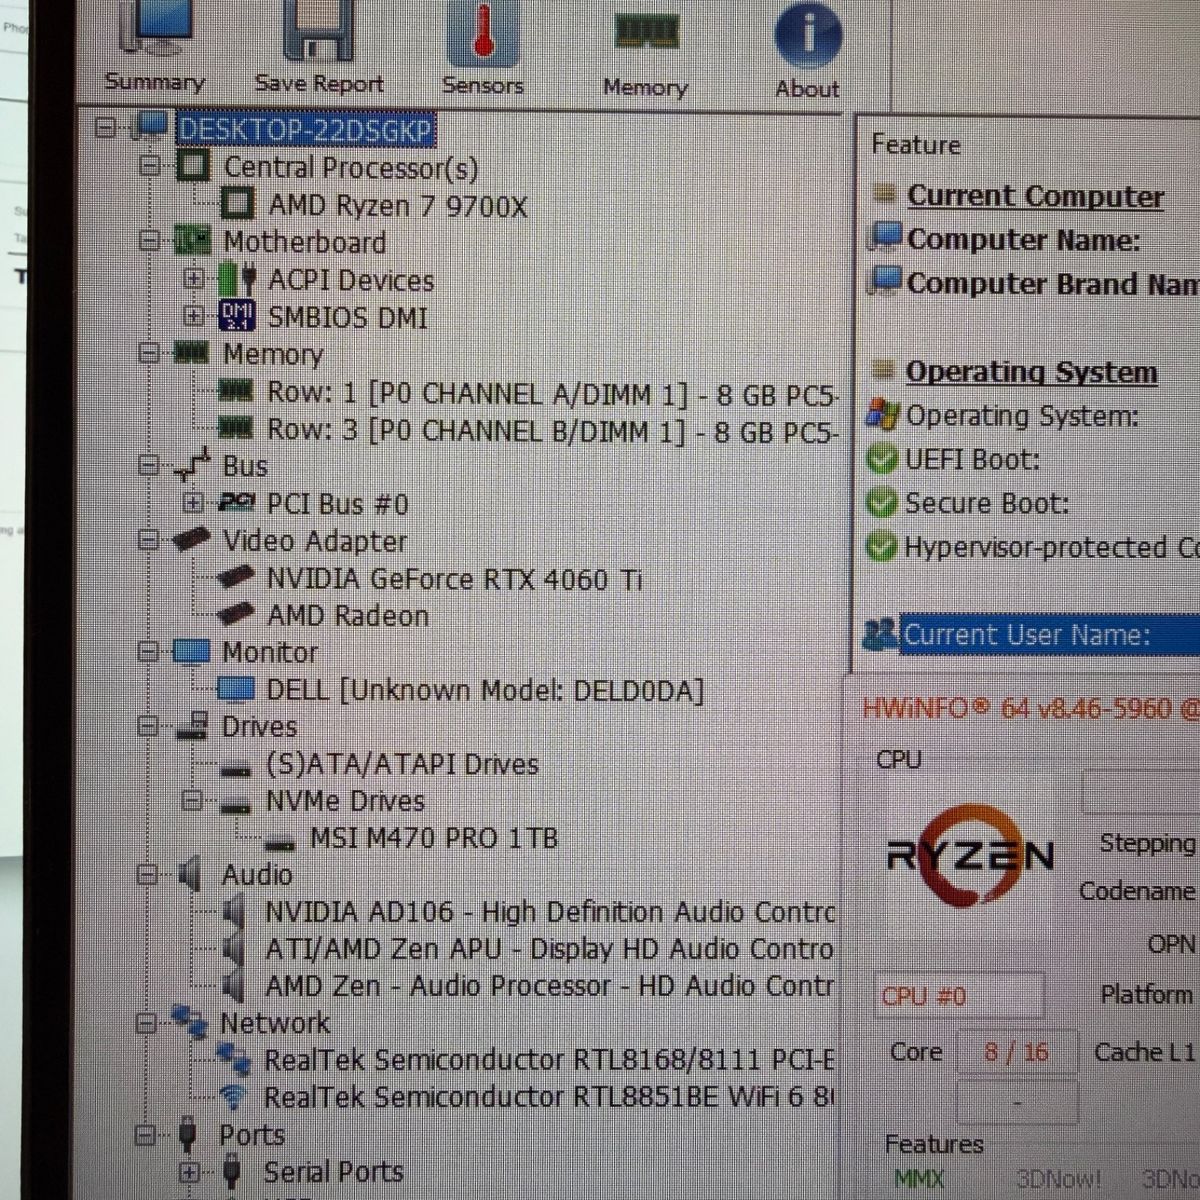The image size is (1200, 1200).
Task: Select Row: 3 CHANNEL B/DIMM 1 memory
Action: click(x=552, y=431)
